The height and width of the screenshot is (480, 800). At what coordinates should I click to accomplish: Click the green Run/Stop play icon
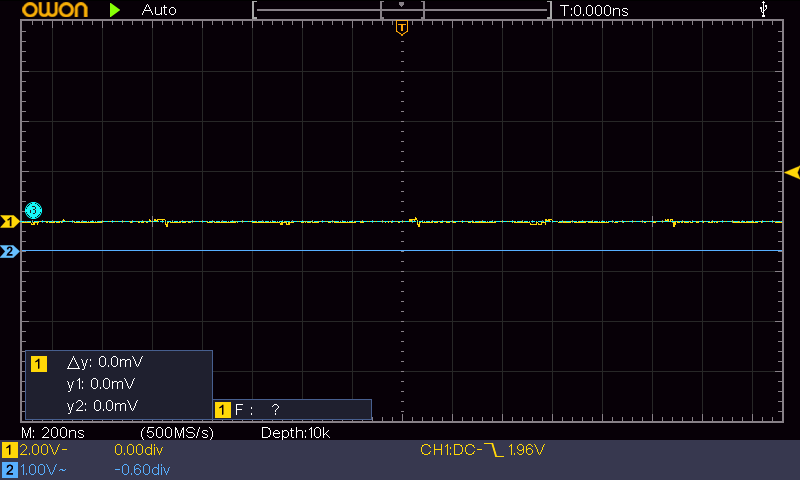click(115, 10)
